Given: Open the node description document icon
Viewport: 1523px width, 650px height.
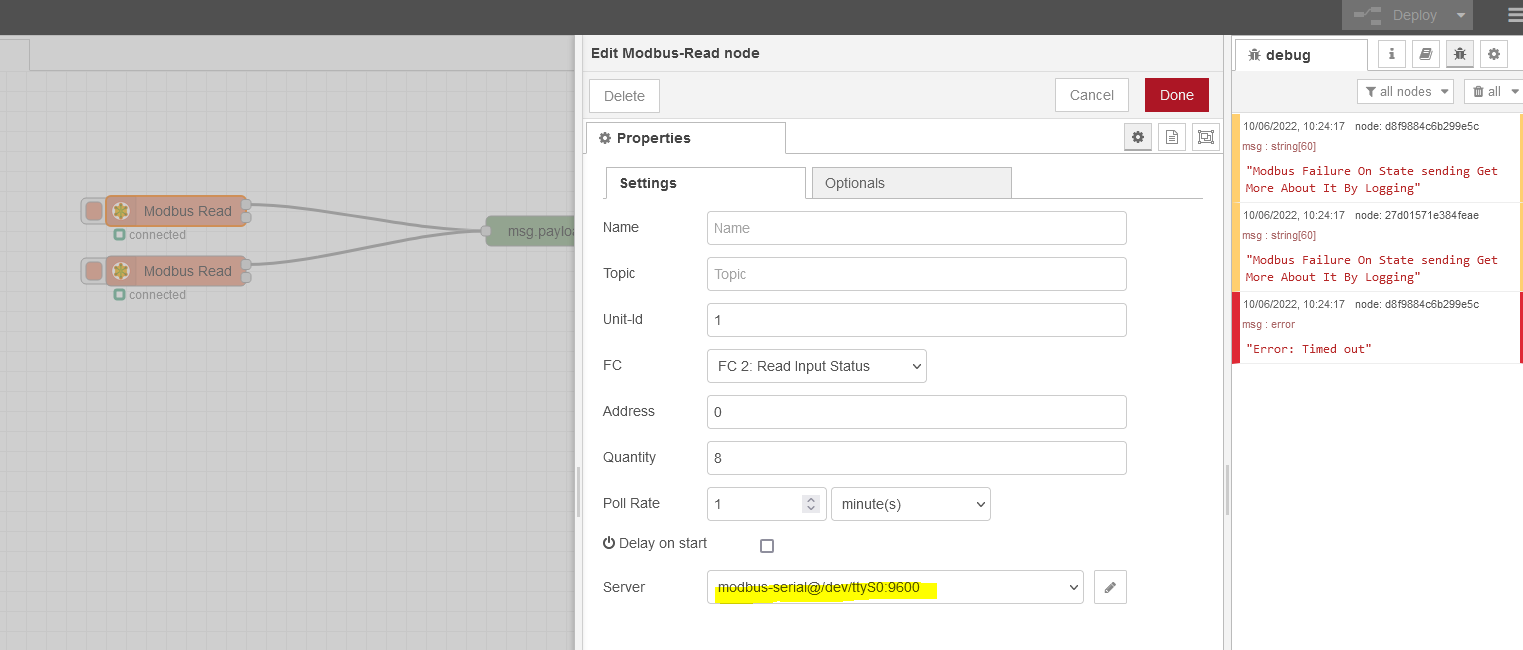Looking at the screenshot, I should click(x=1172, y=138).
